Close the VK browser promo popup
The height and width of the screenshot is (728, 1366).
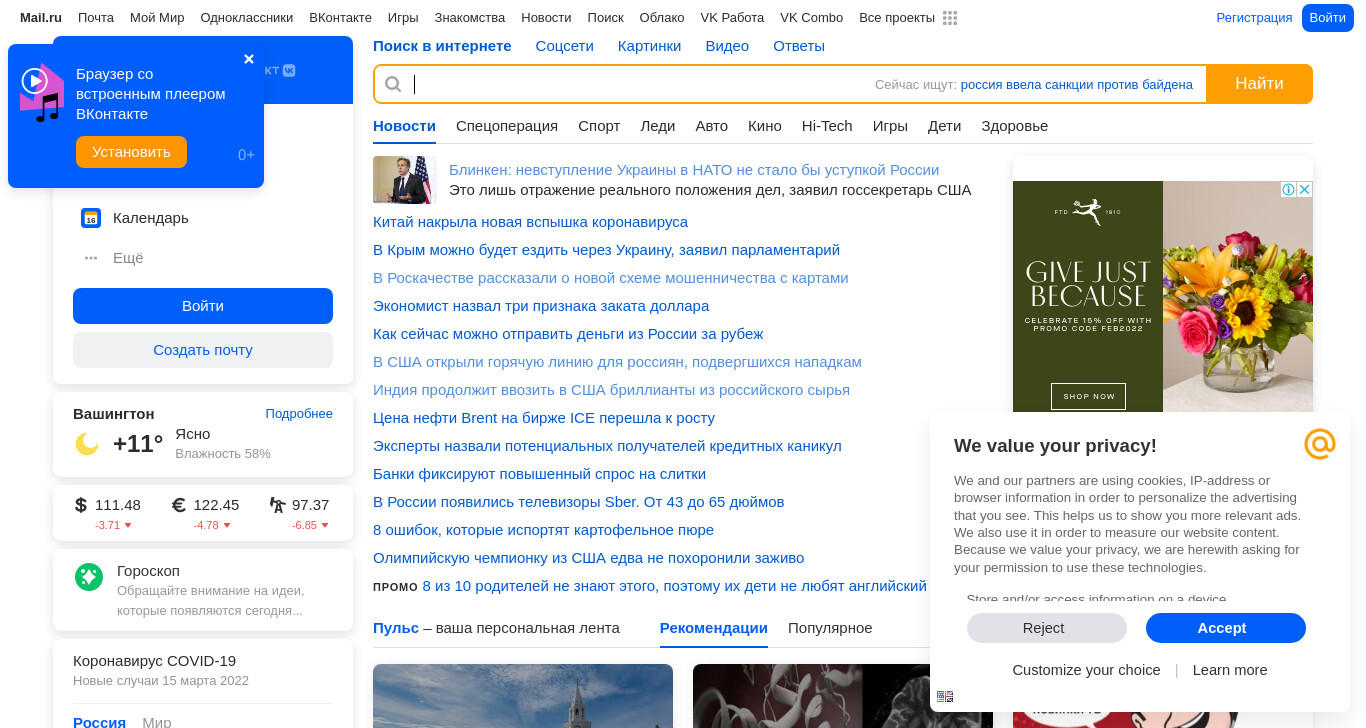click(x=249, y=59)
